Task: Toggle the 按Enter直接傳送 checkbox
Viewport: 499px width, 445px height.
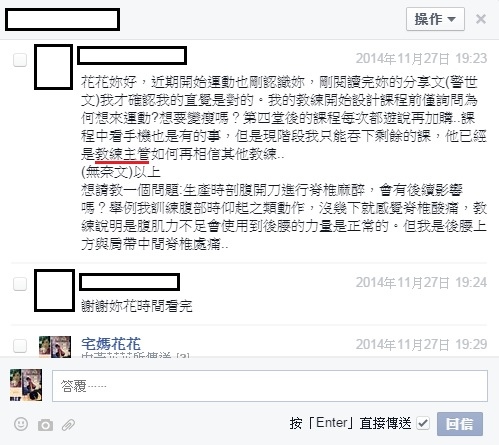Action: [423, 424]
